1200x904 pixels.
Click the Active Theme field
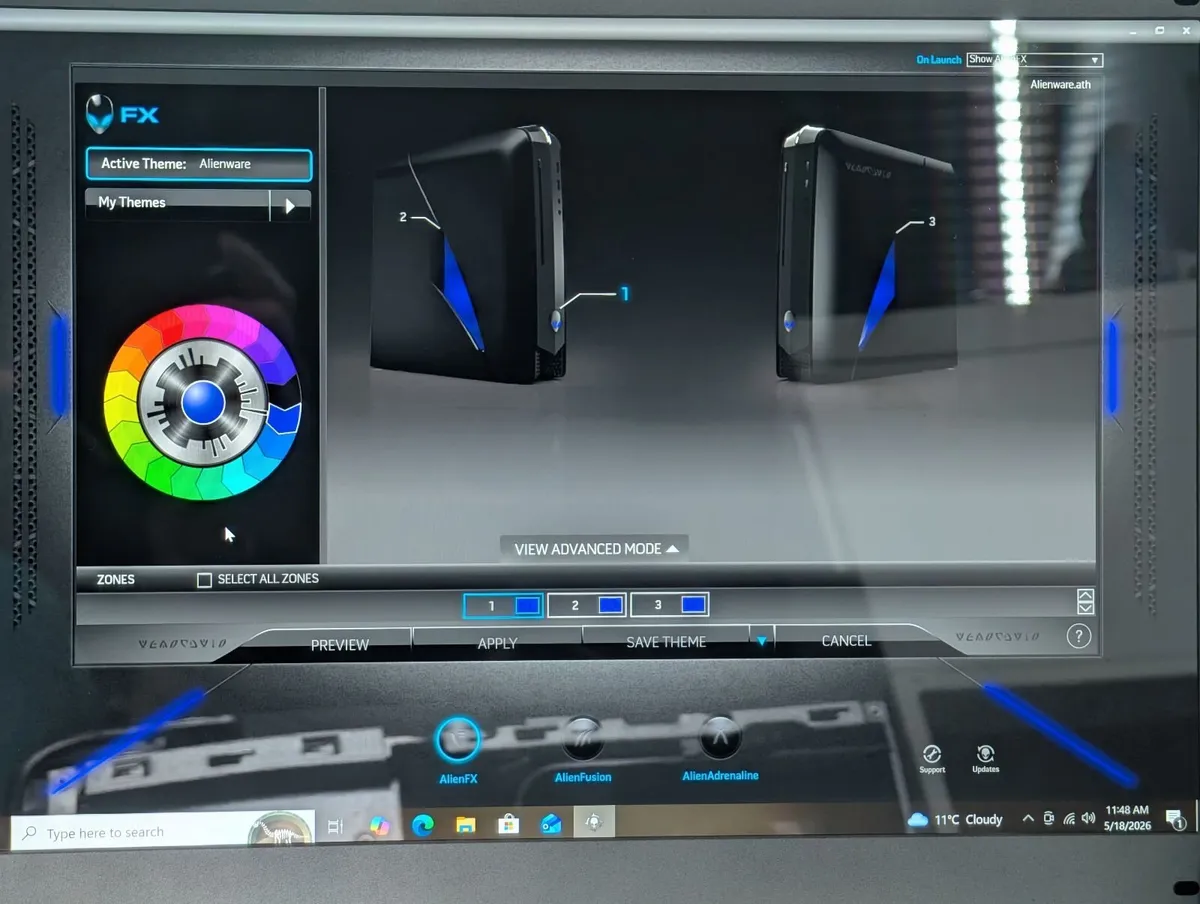point(199,164)
